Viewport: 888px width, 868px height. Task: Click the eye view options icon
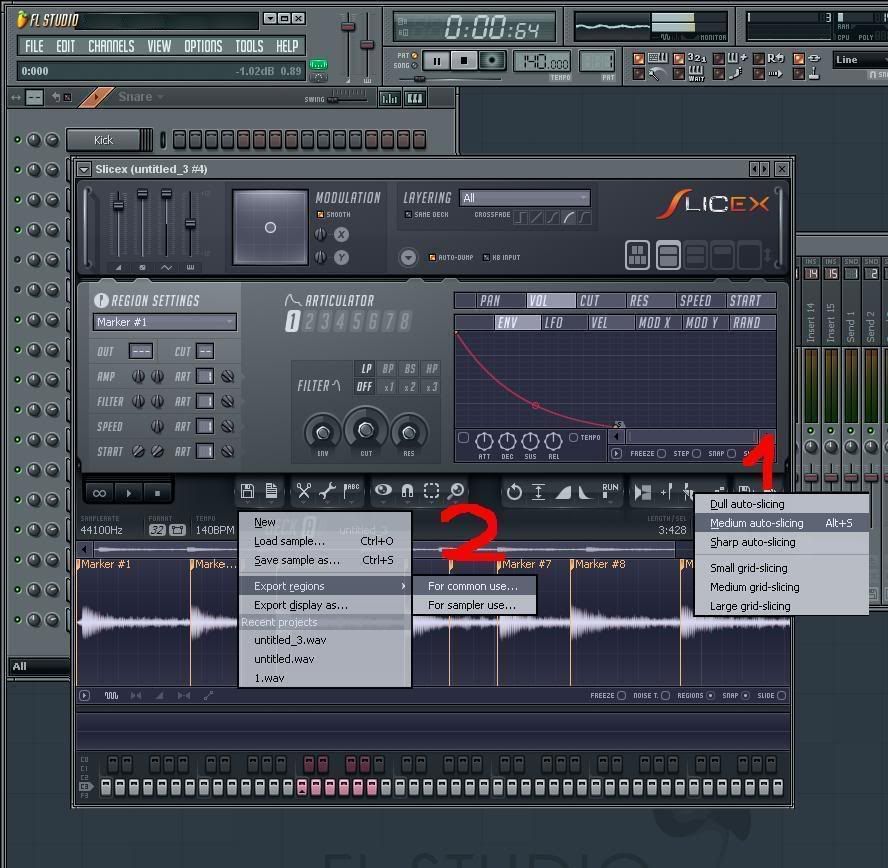pyautogui.click(x=383, y=490)
